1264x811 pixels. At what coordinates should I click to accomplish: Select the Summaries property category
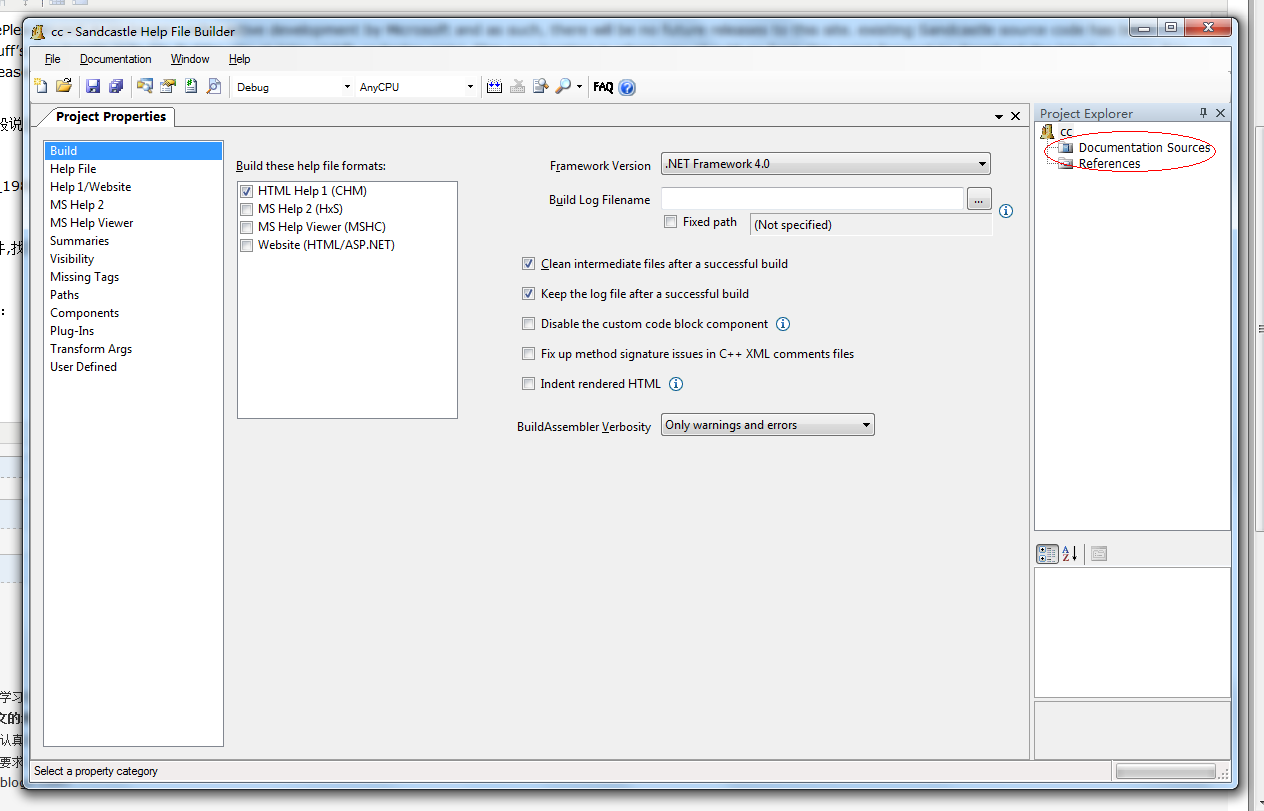pos(133,241)
